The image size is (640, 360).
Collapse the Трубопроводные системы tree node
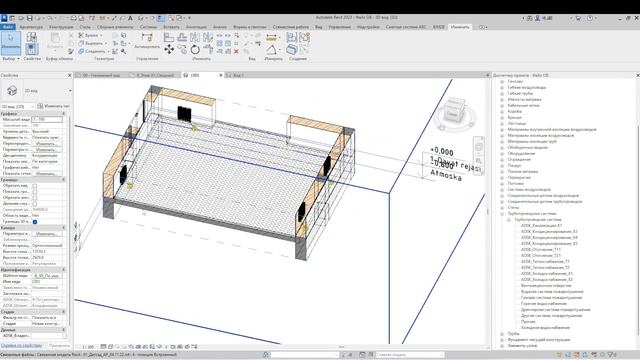tap(502, 213)
